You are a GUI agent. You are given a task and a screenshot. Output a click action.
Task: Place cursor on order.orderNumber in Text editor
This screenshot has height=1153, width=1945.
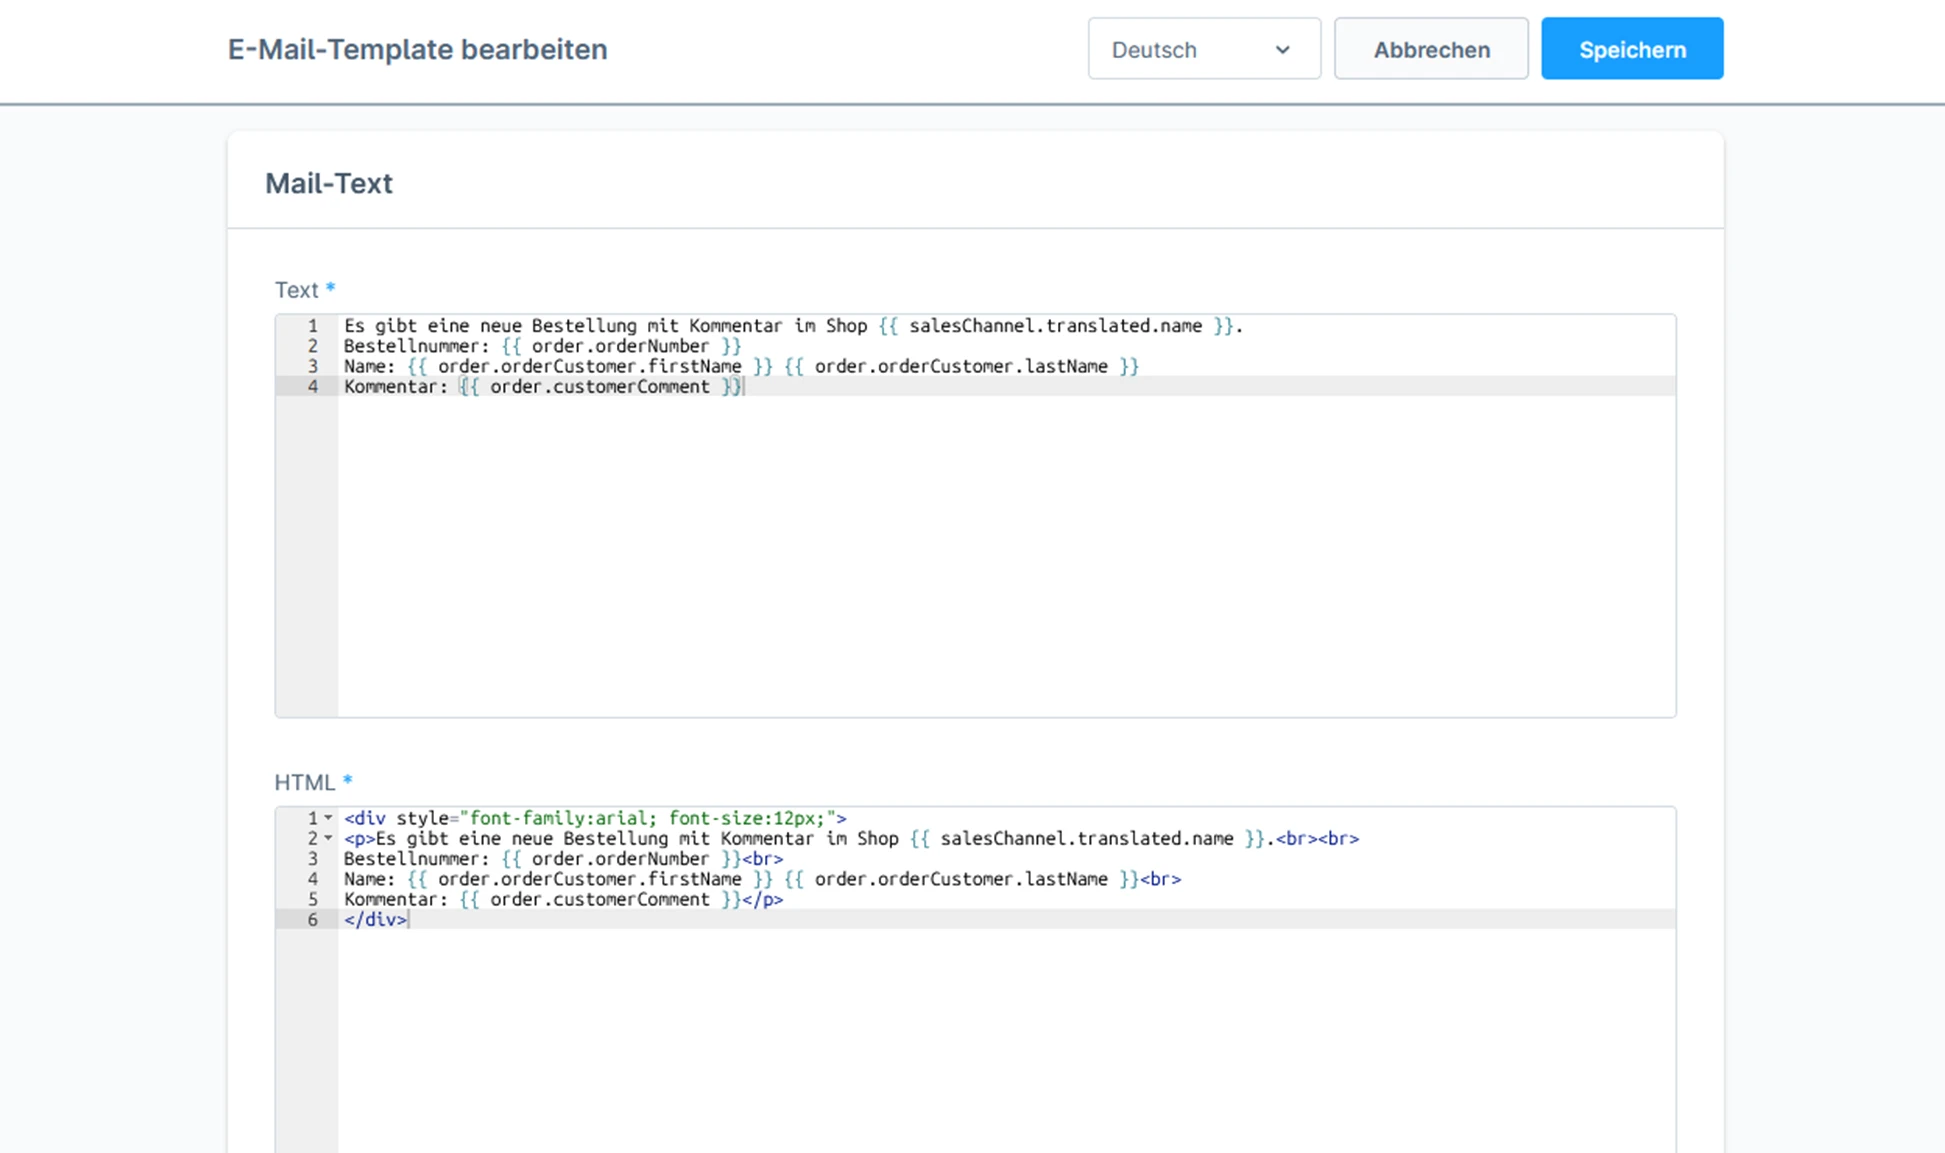click(619, 346)
